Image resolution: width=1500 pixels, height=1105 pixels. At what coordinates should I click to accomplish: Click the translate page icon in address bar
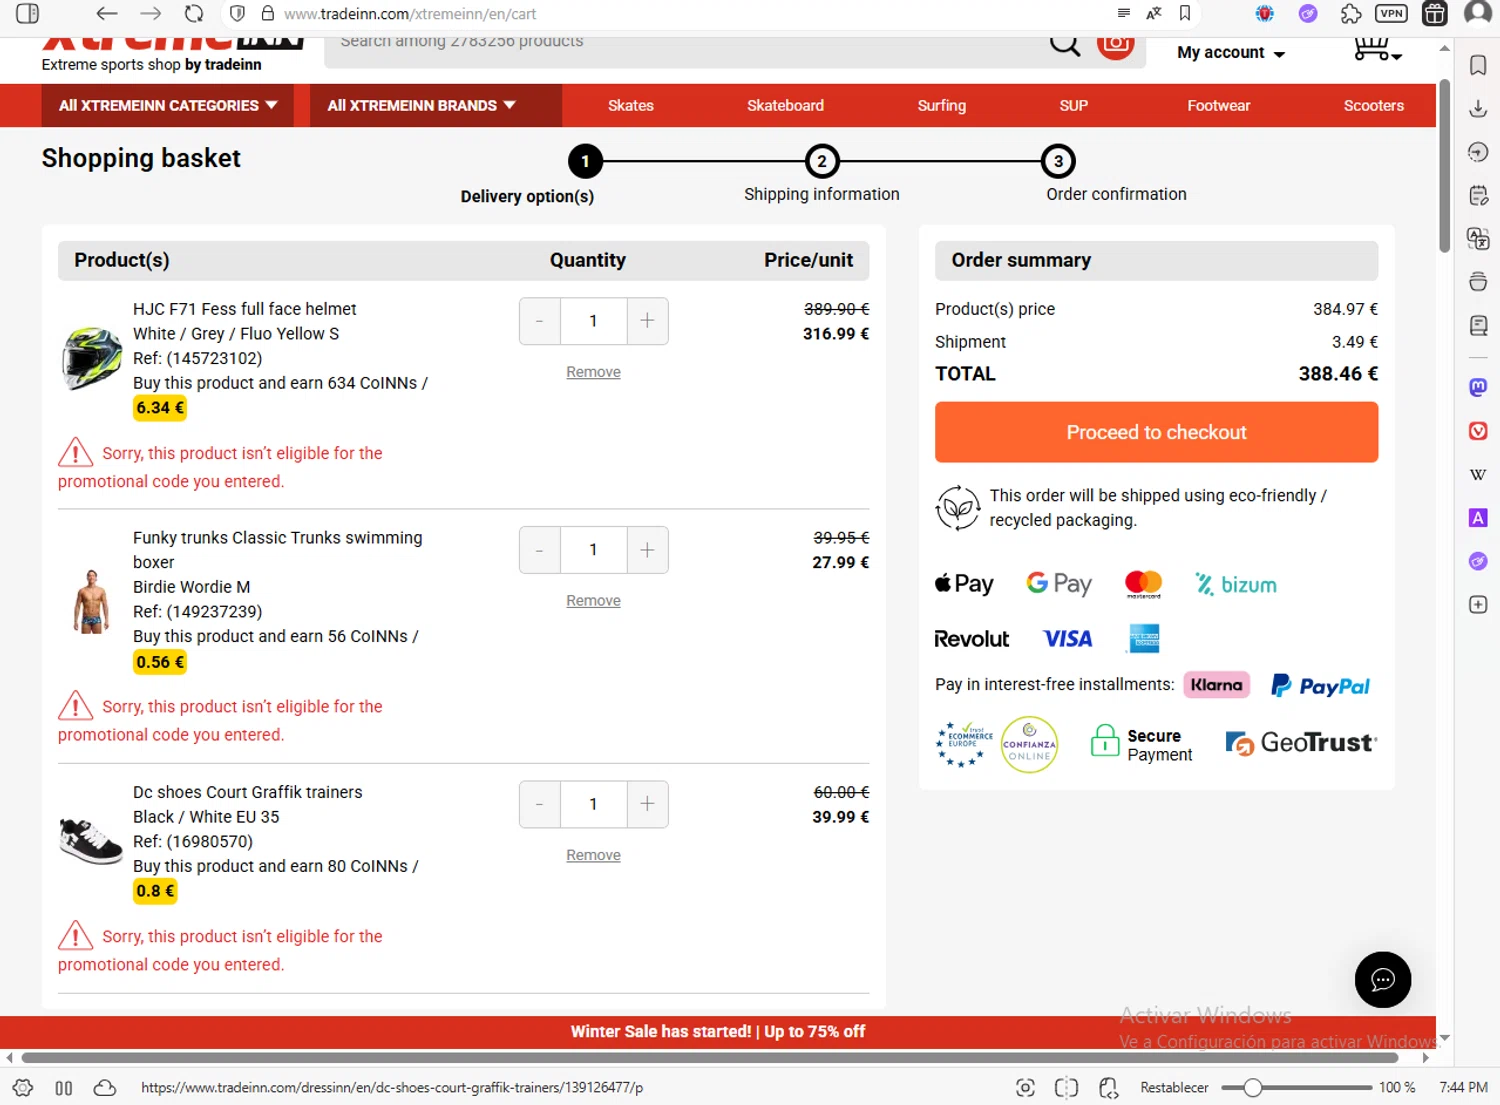coord(1154,14)
